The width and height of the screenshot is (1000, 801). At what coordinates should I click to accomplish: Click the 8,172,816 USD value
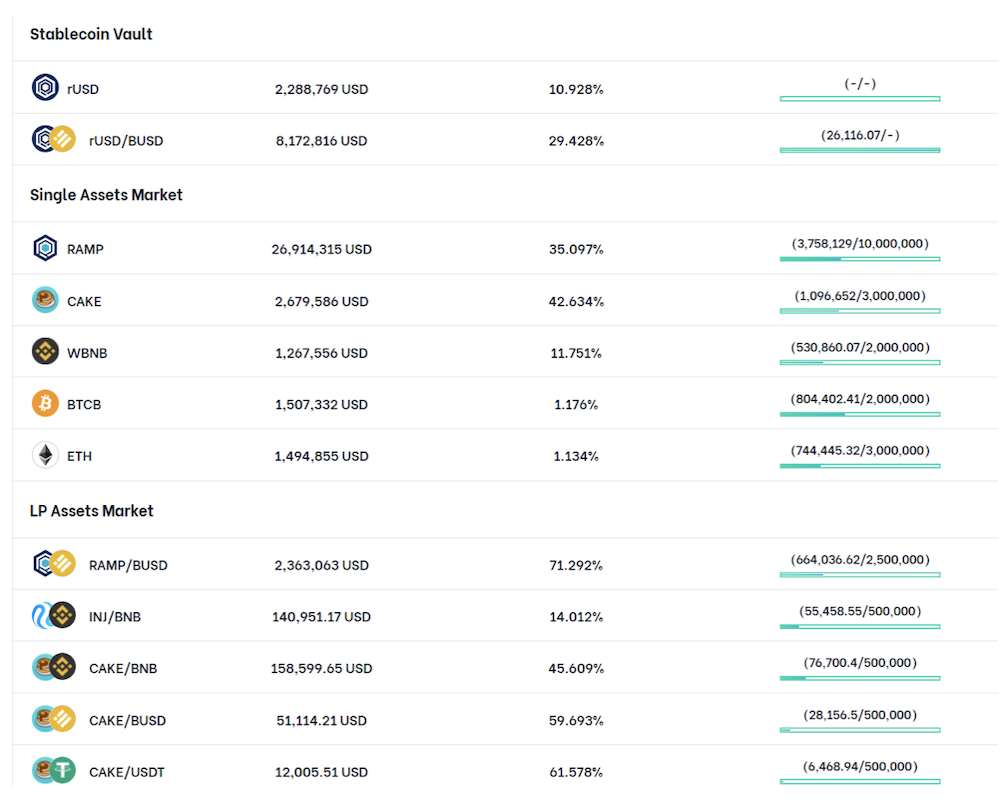[x=321, y=141]
